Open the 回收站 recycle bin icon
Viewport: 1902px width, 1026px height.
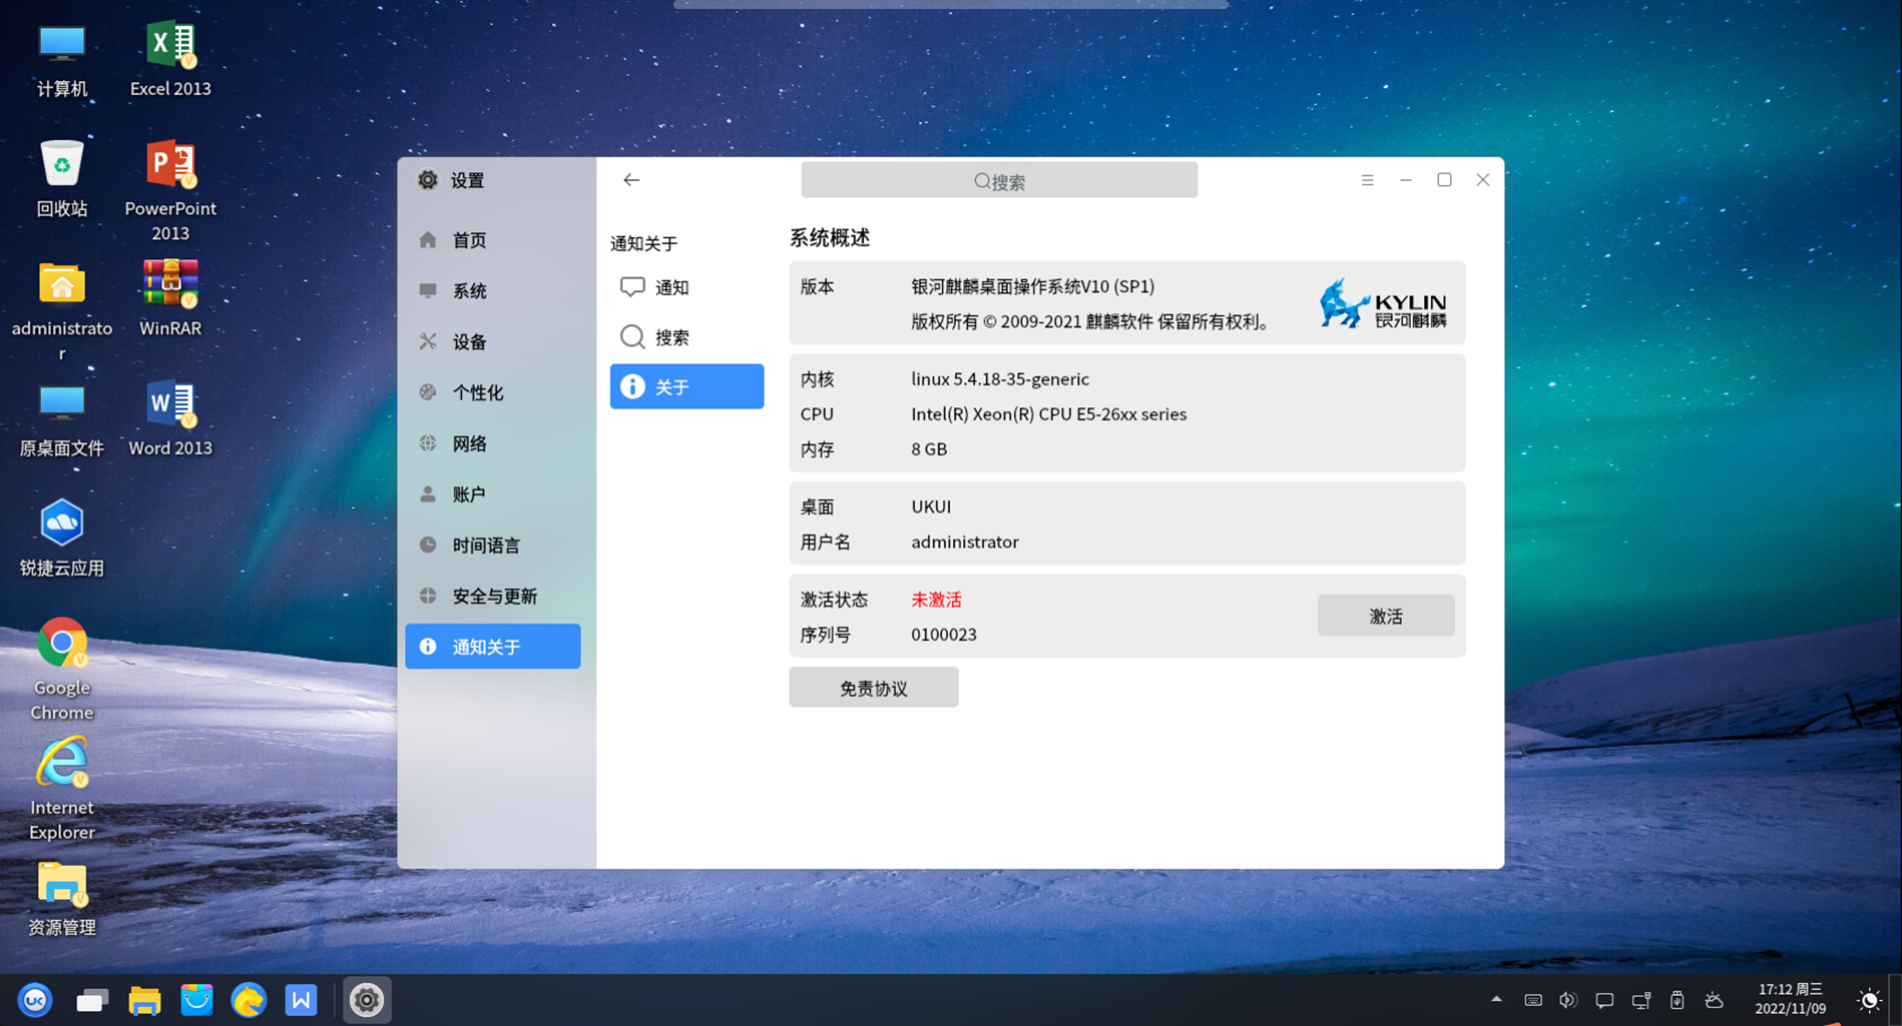click(x=62, y=180)
